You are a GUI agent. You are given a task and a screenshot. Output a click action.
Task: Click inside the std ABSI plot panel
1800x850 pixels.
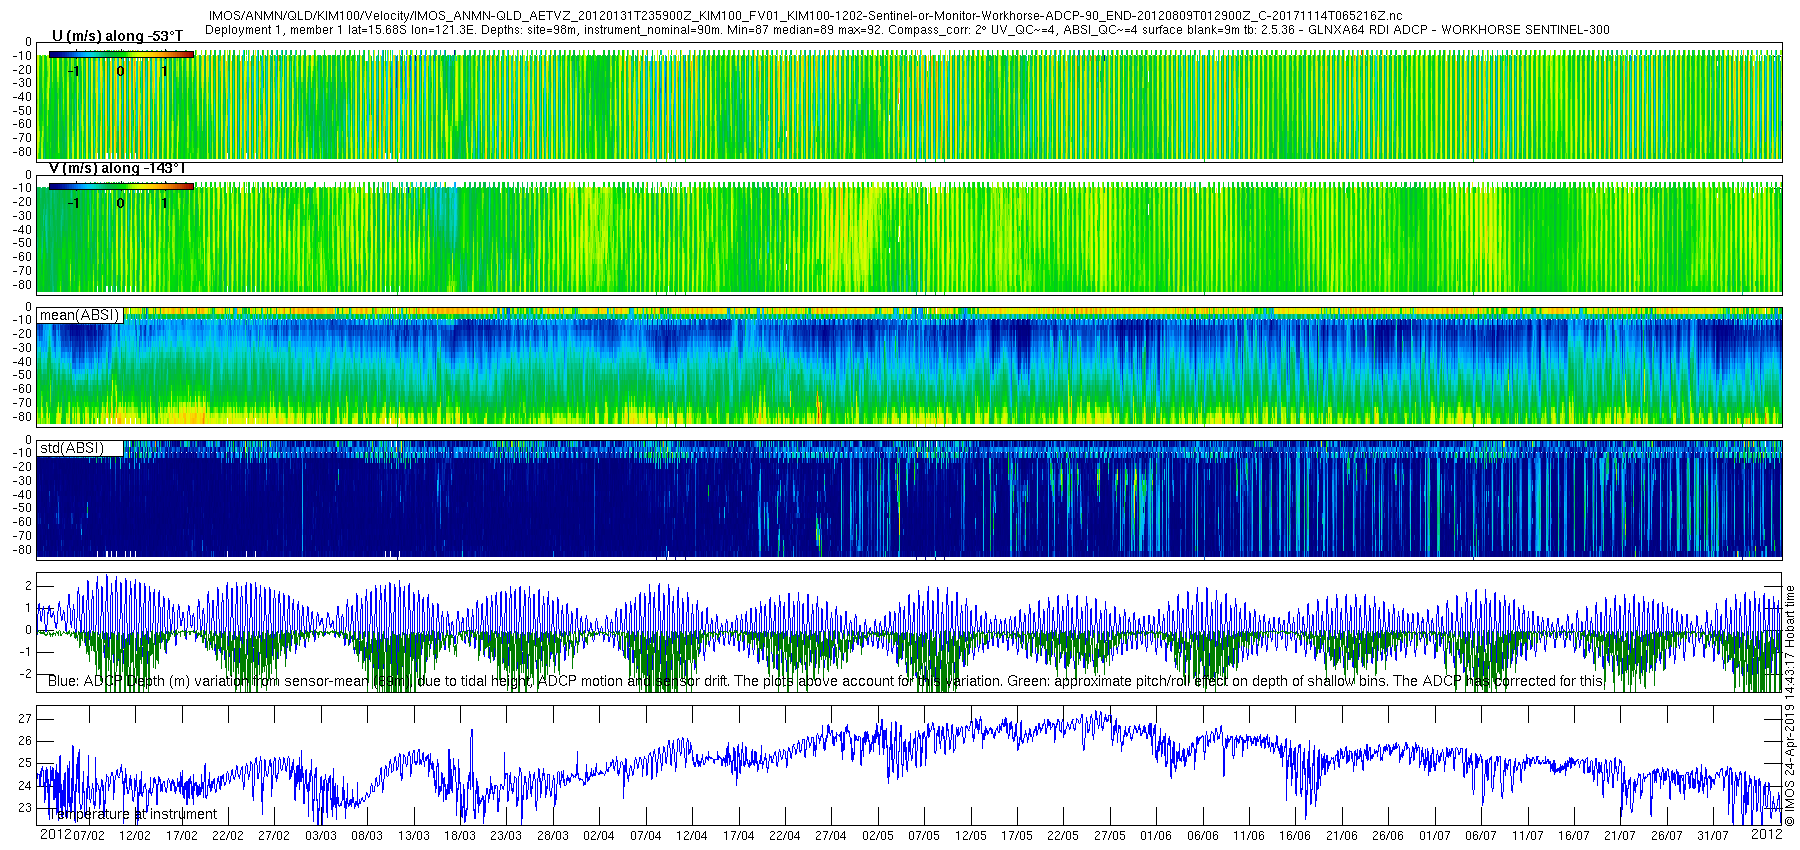click(x=910, y=498)
